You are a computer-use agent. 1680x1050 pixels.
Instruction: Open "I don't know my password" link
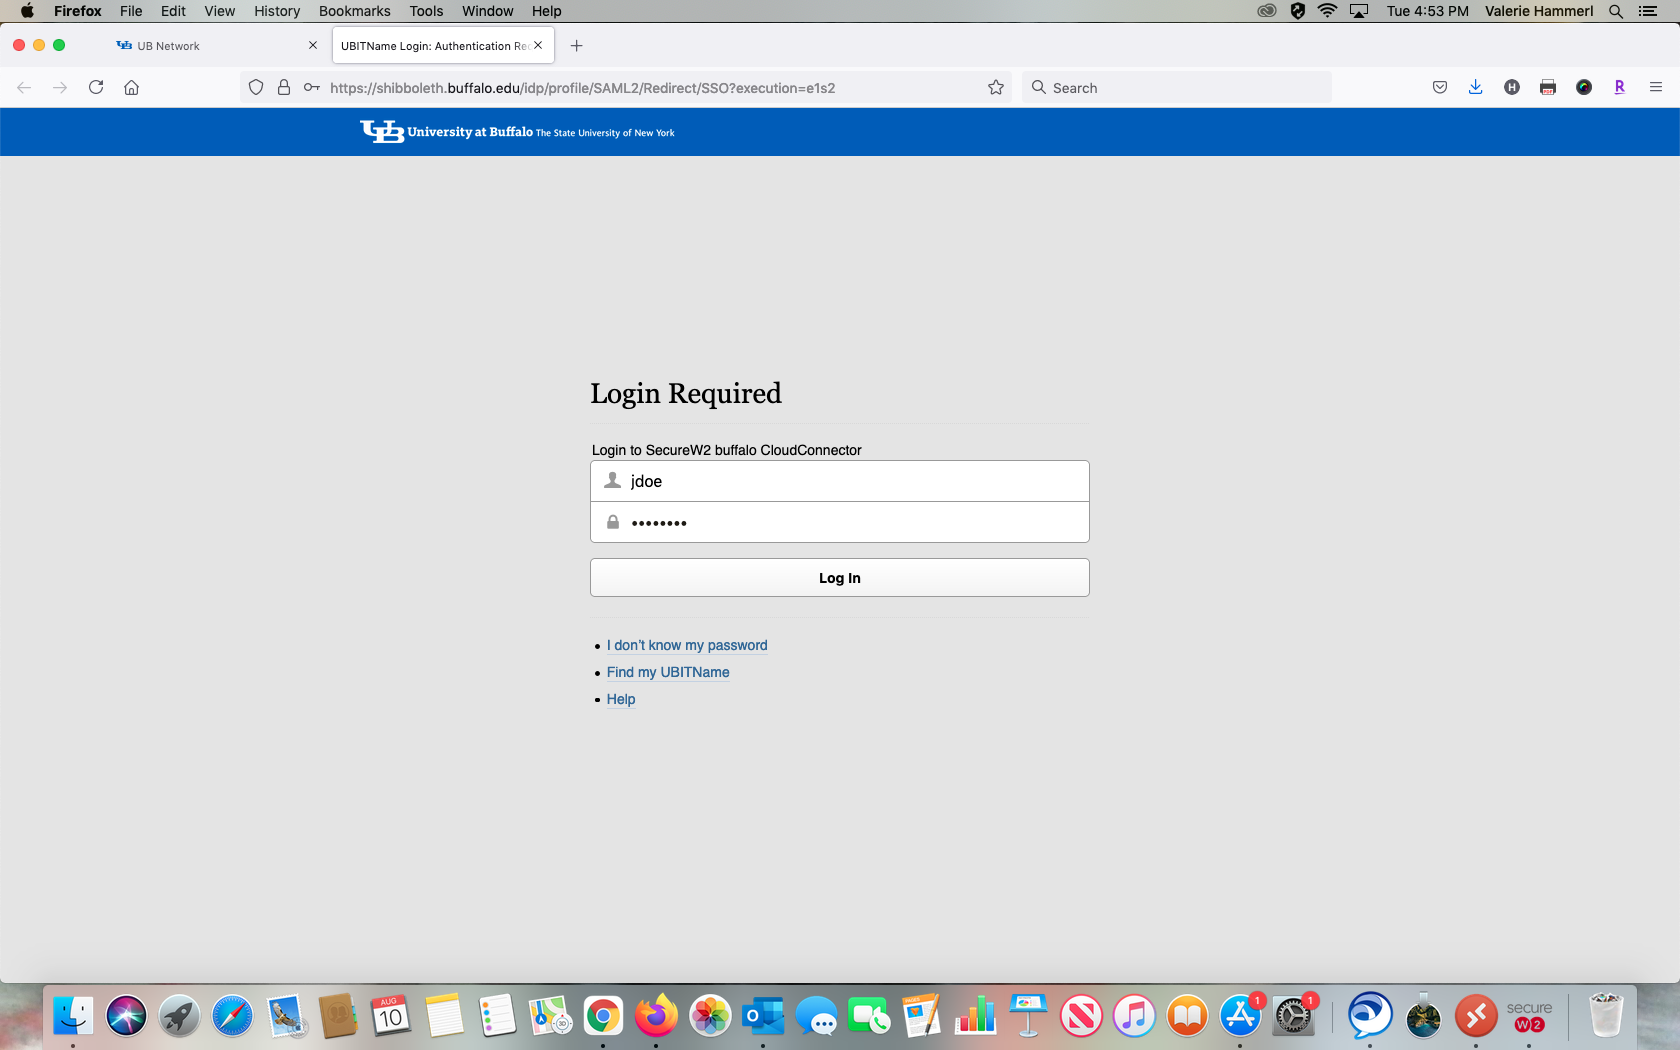click(686, 645)
